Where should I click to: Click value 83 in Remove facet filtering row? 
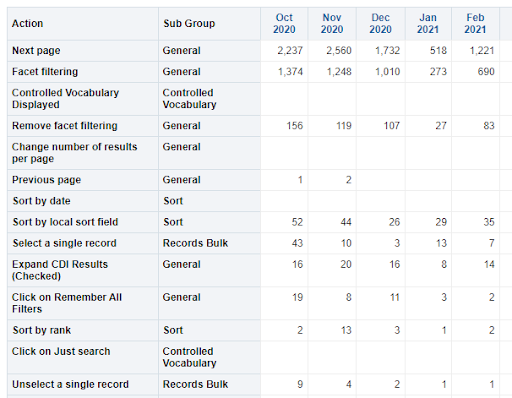489,126
